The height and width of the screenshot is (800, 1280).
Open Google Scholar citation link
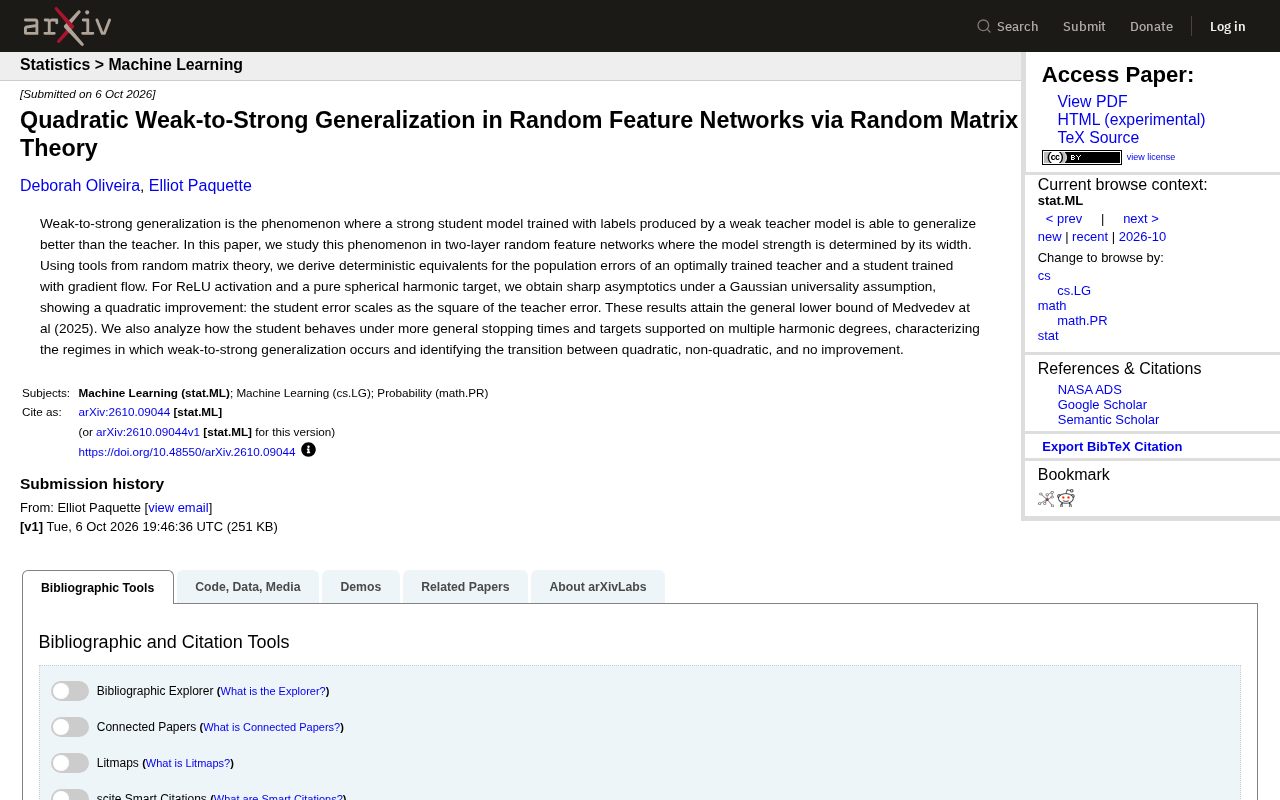click(x=1102, y=405)
